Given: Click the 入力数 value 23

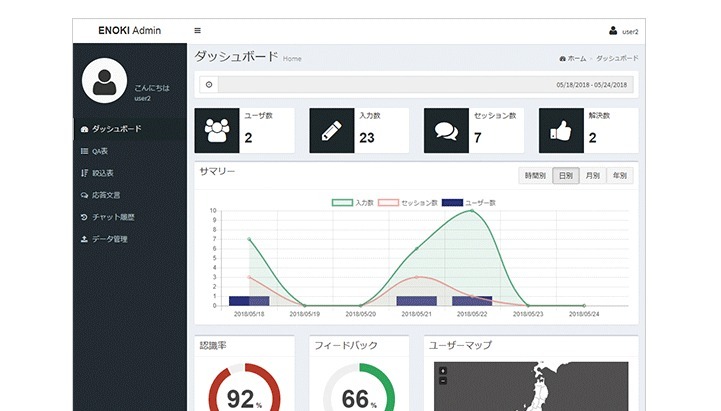Looking at the screenshot, I should (x=367, y=137).
